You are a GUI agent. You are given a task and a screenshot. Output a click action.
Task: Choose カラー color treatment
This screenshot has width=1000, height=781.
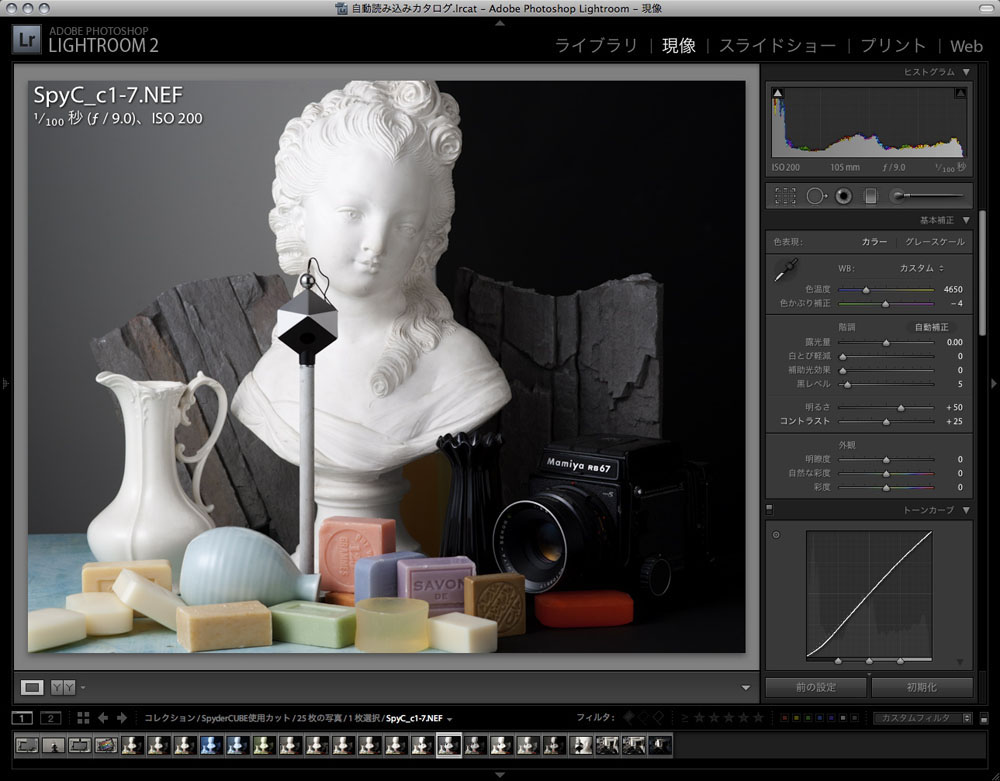tap(874, 242)
